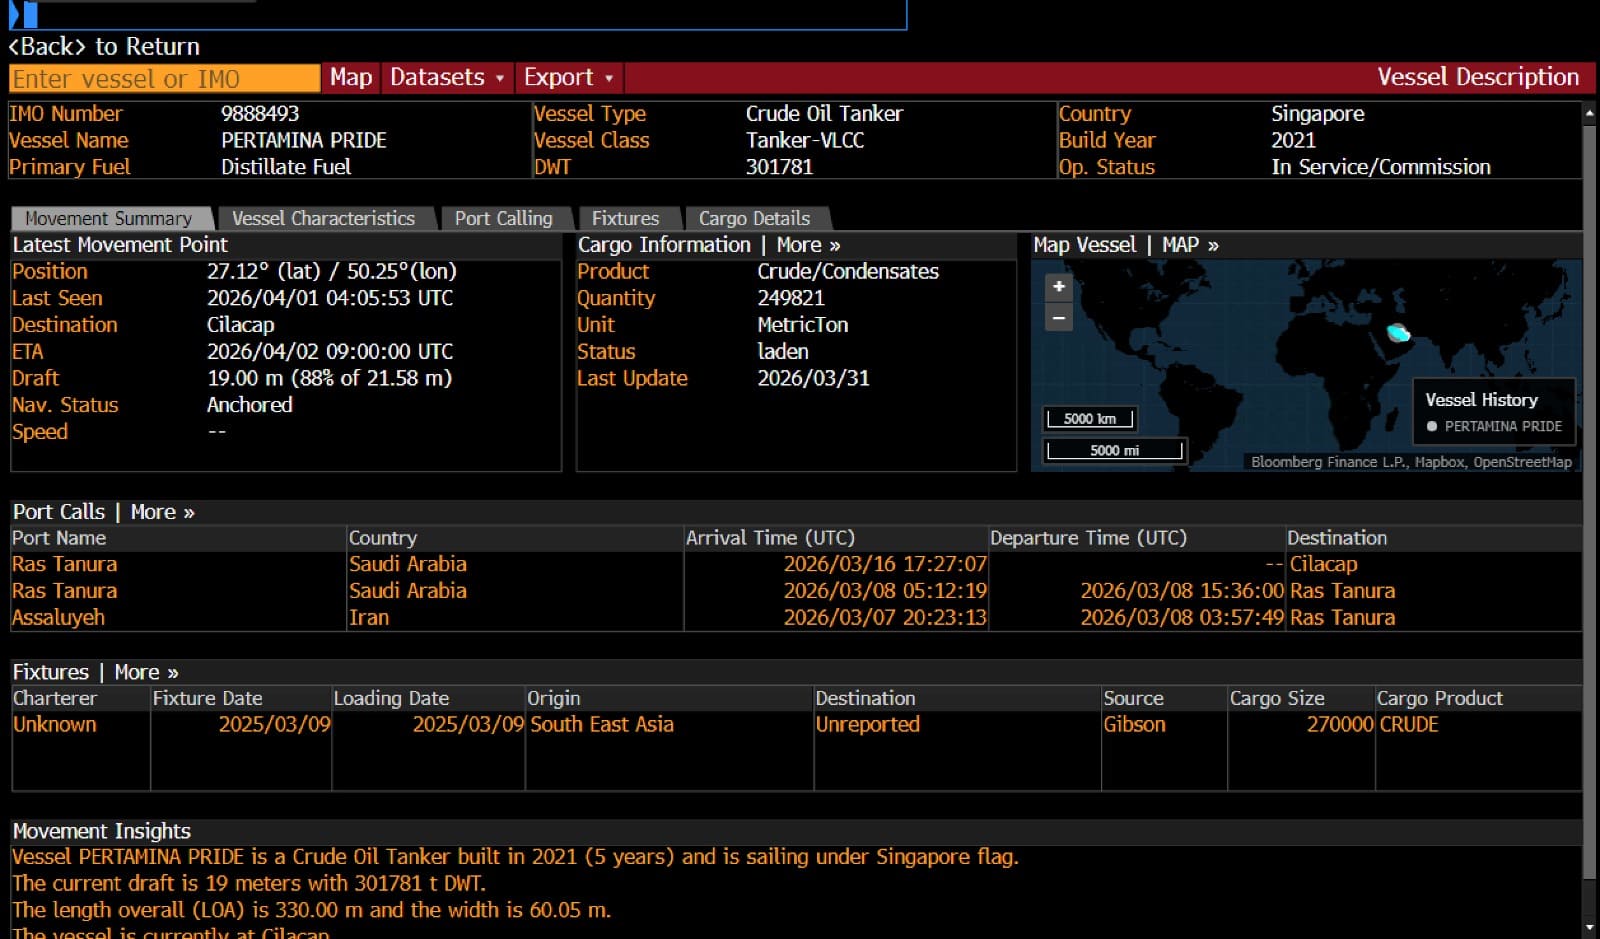The height and width of the screenshot is (939, 1600).
Task: Select the Movement Summary tab
Action: click(x=108, y=218)
